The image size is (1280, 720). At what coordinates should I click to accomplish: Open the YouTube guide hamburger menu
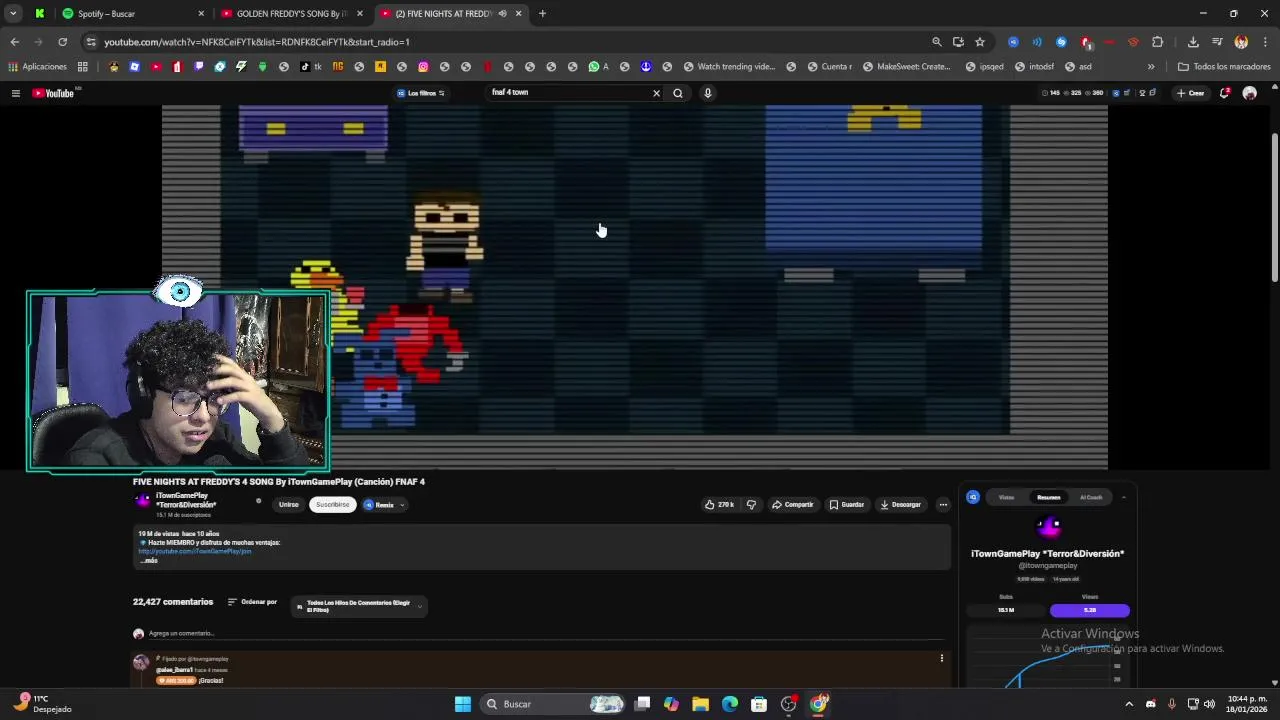pyautogui.click(x=15, y=93)
